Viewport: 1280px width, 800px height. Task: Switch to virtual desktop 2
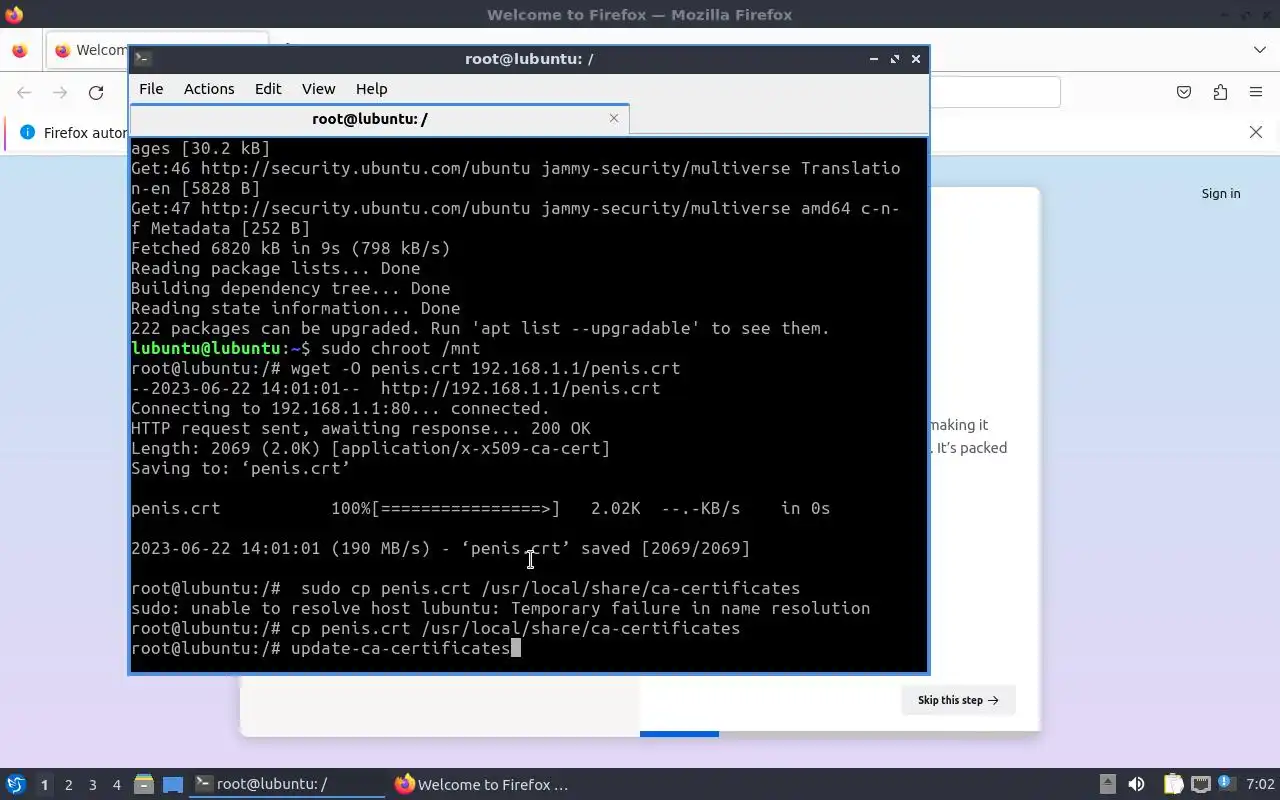[69, 785]
